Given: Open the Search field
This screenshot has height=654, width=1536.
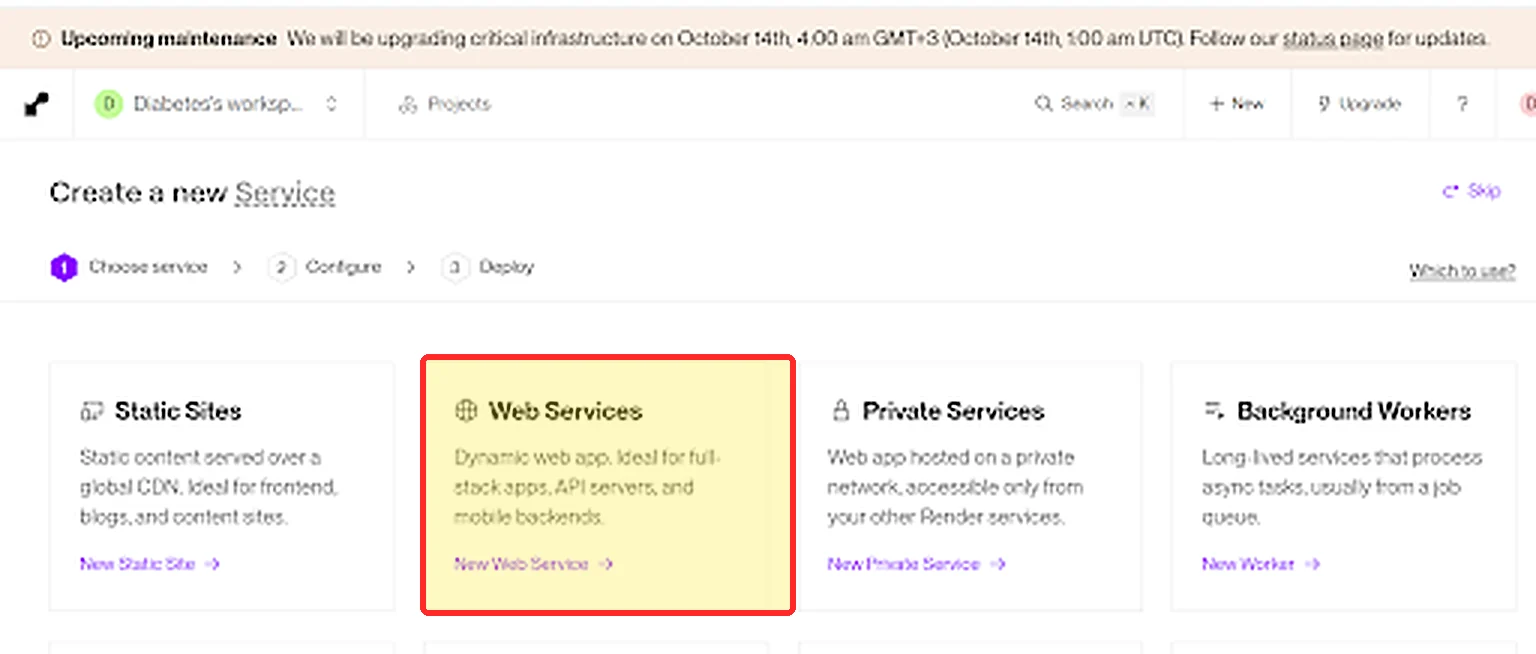Looking at the screenshot, I should 1094,104.
